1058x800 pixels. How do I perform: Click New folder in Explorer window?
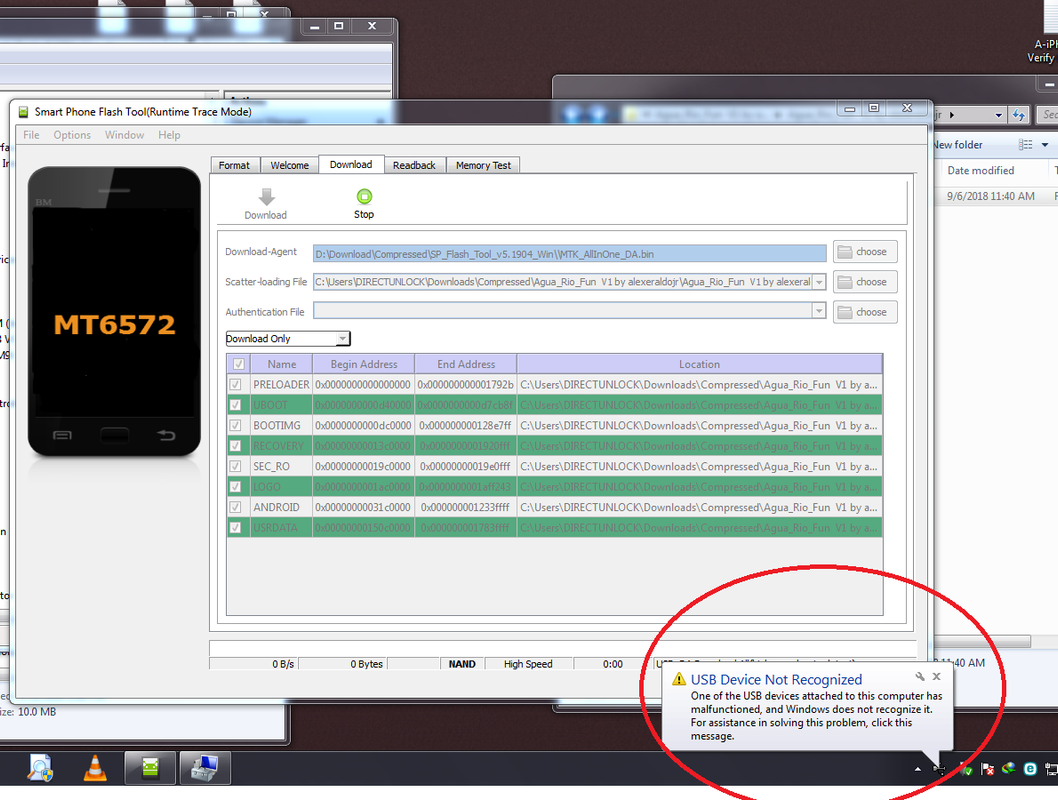tap(957, 144)
